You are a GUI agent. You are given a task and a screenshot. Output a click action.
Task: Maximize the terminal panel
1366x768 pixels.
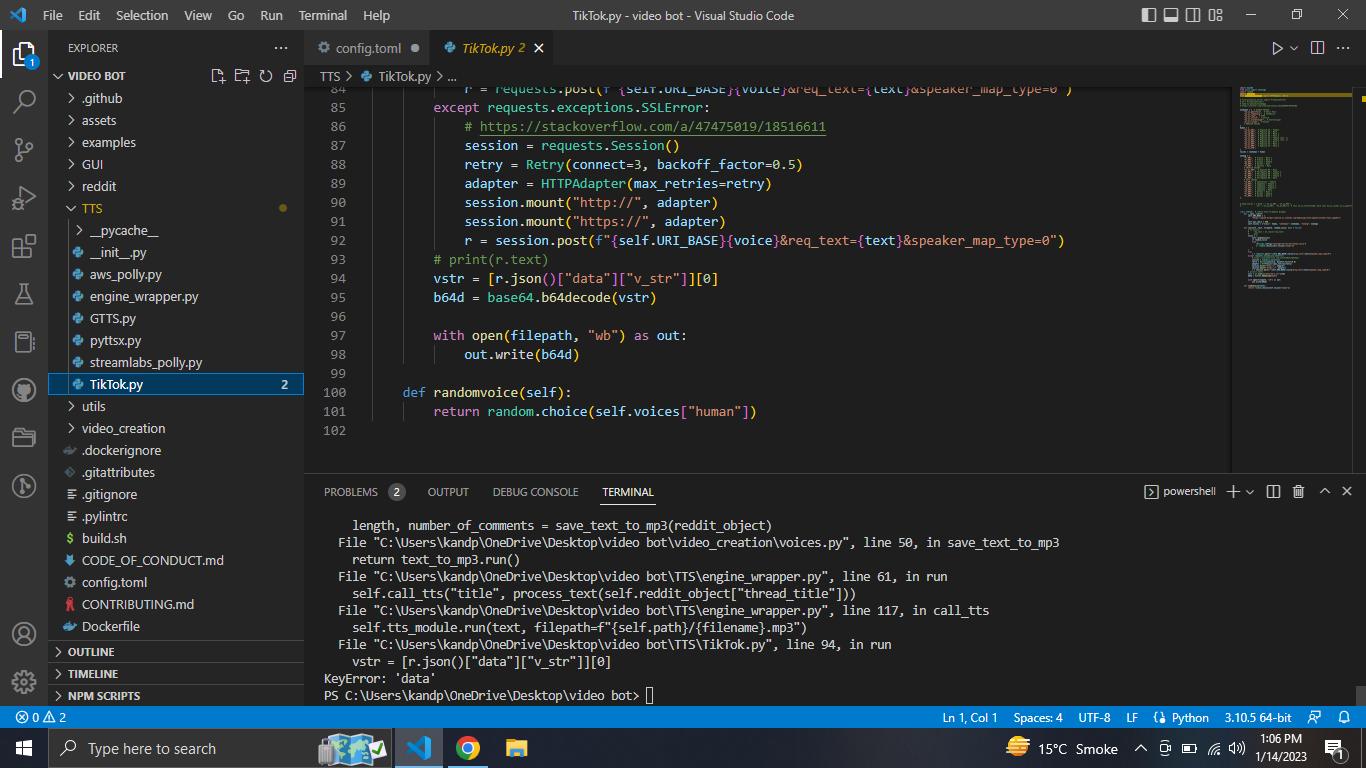pos(1324,491)
